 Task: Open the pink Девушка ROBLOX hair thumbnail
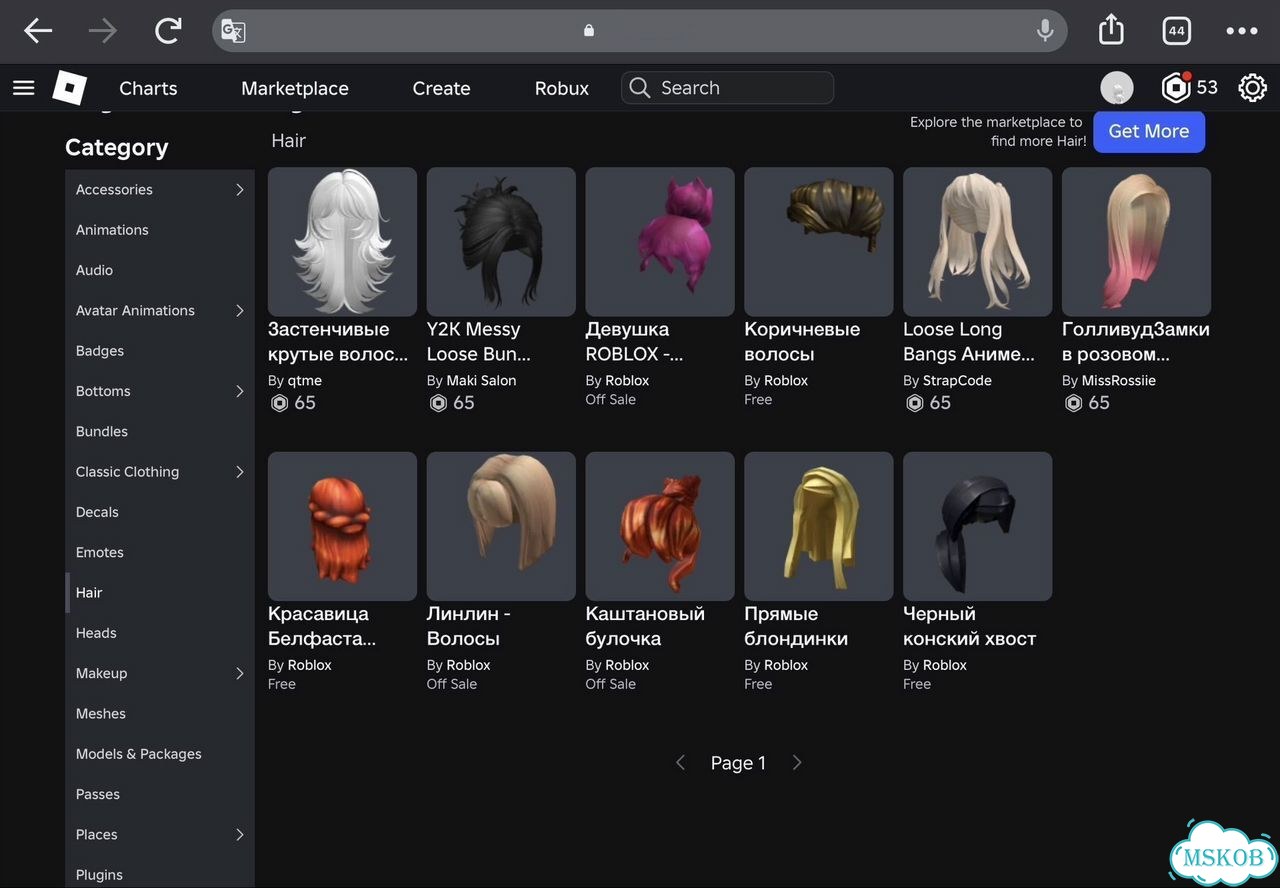660,242
